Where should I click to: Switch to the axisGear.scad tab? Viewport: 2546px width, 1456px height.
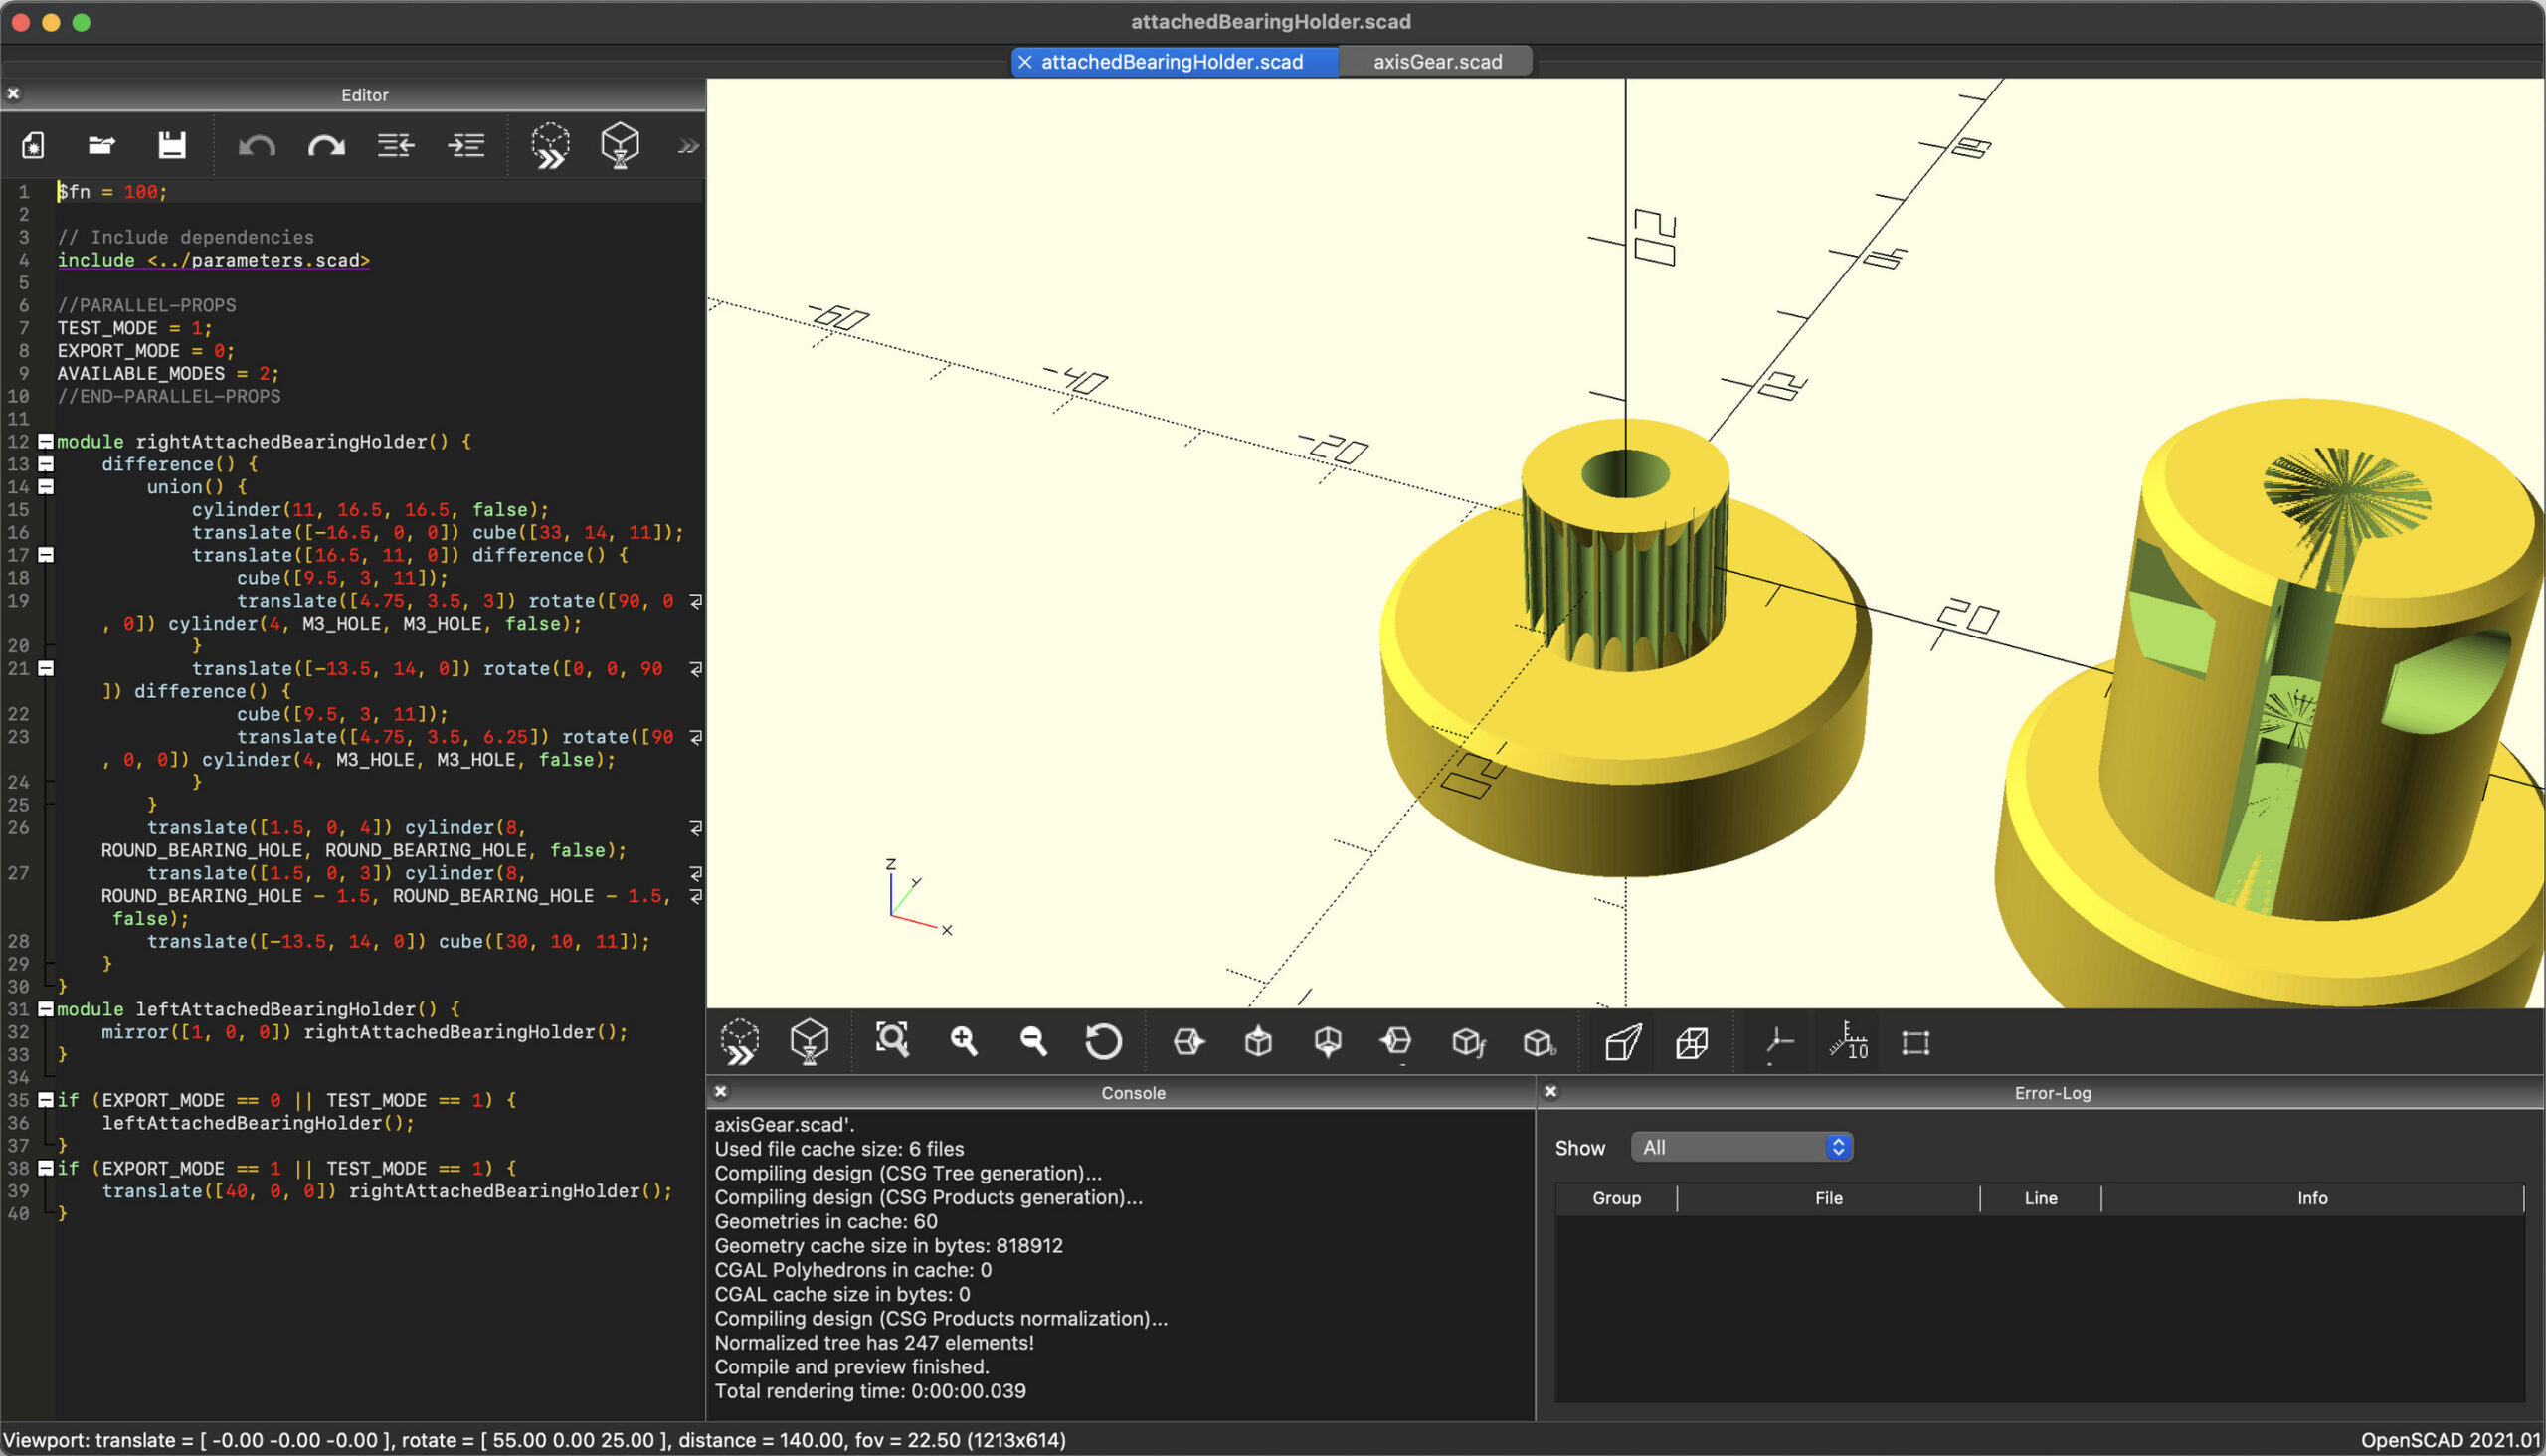tap(1435, 61)
